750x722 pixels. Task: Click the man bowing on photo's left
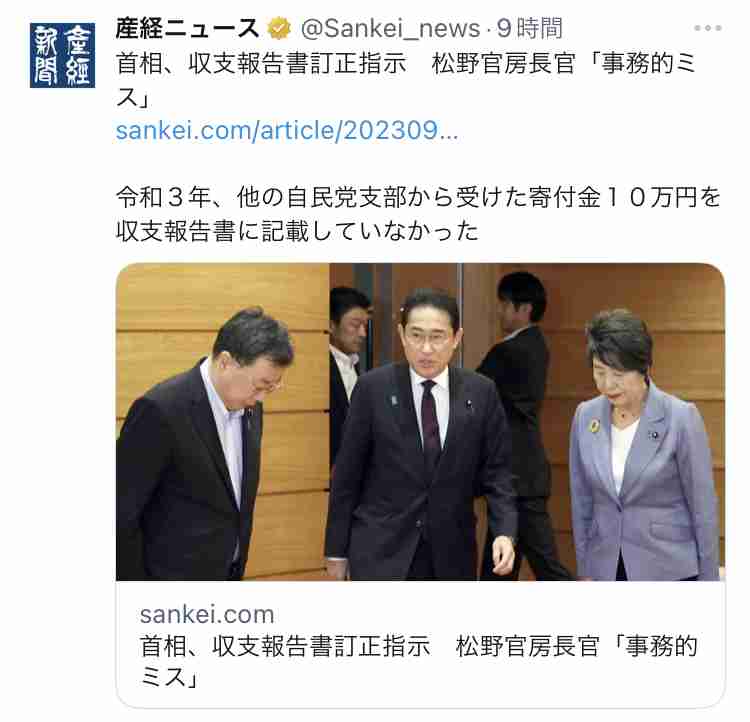[x=201, y=445]
